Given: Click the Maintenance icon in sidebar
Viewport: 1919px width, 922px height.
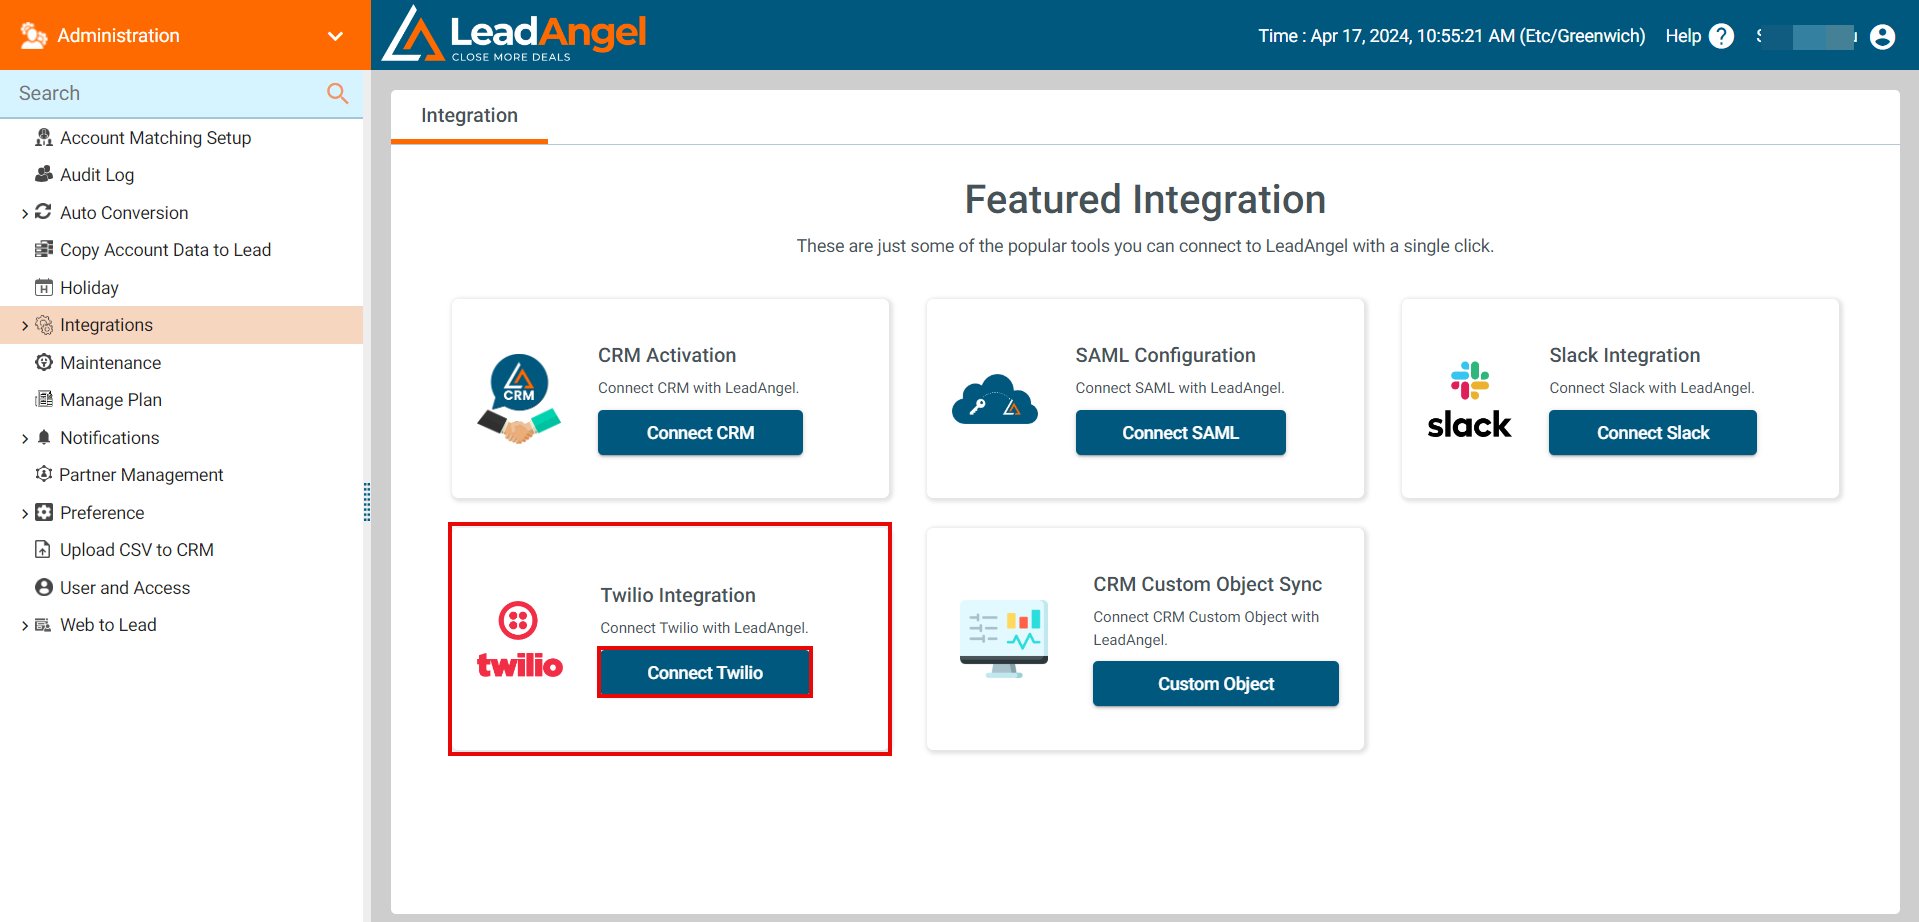Looking at the screenshot, I should (x=44, y=362).
